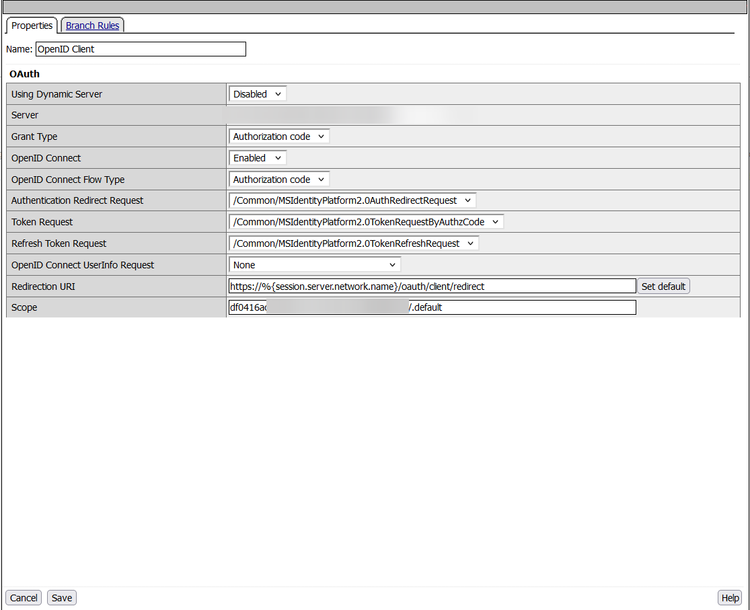The height and width of the screenshot is (610, 750).
Task: Click the Redirection URI text field
Action: coord(432,286)
